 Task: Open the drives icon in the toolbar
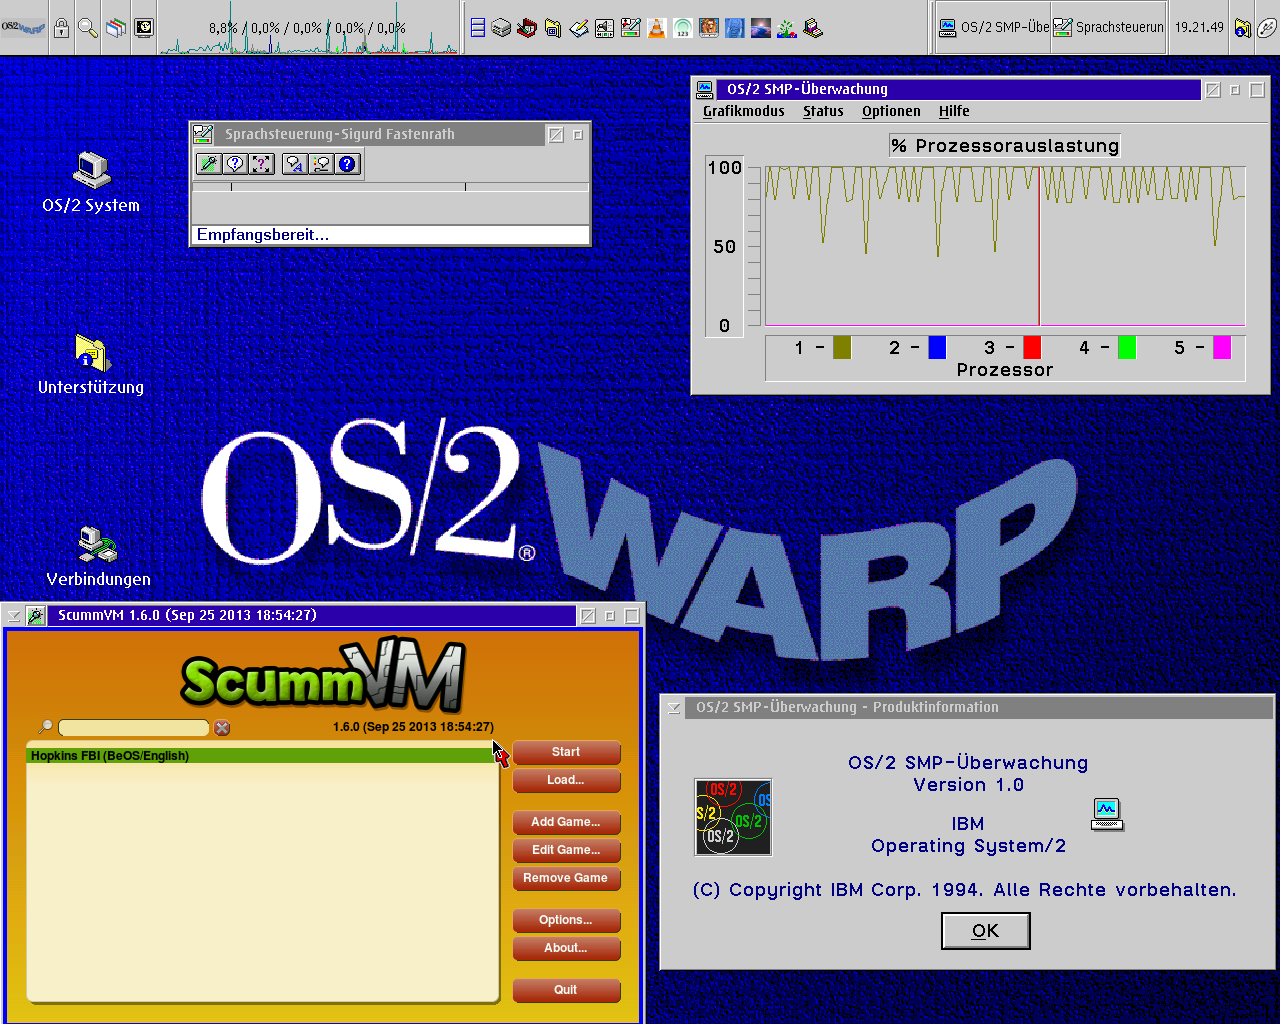pyautogui.click(x=501, y=28)
